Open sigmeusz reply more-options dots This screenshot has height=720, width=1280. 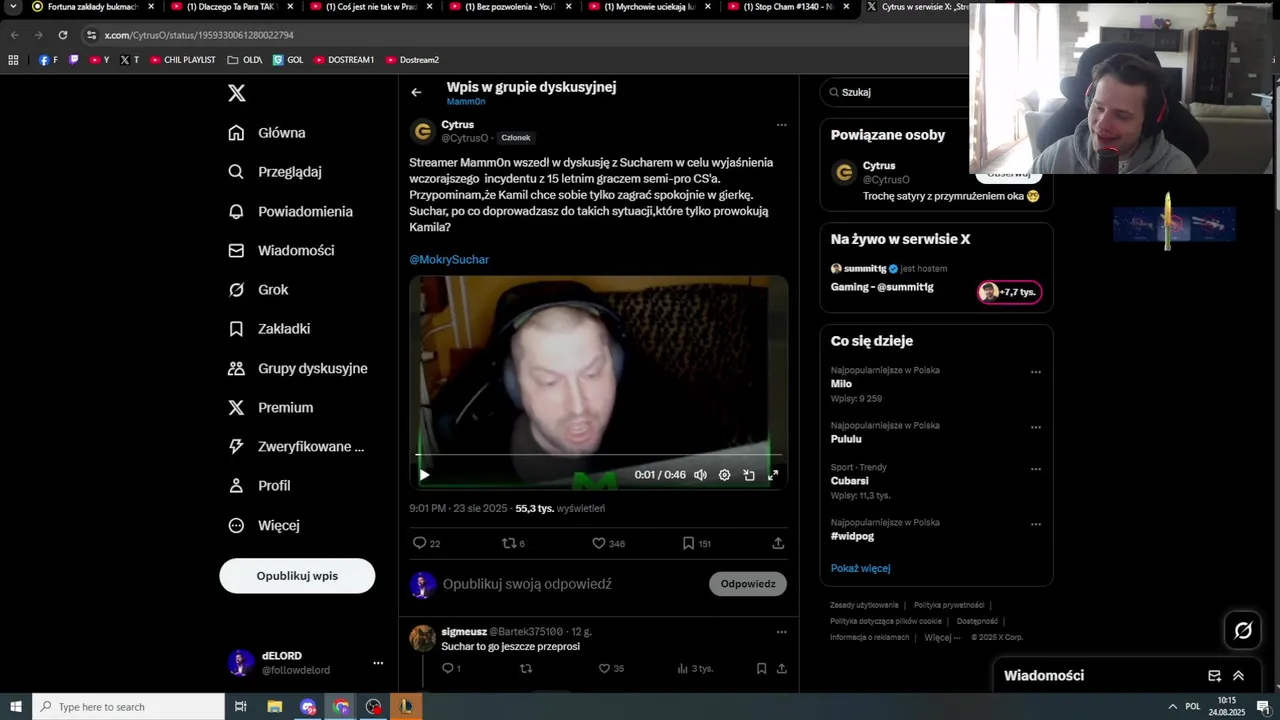[x=781, y=632]
